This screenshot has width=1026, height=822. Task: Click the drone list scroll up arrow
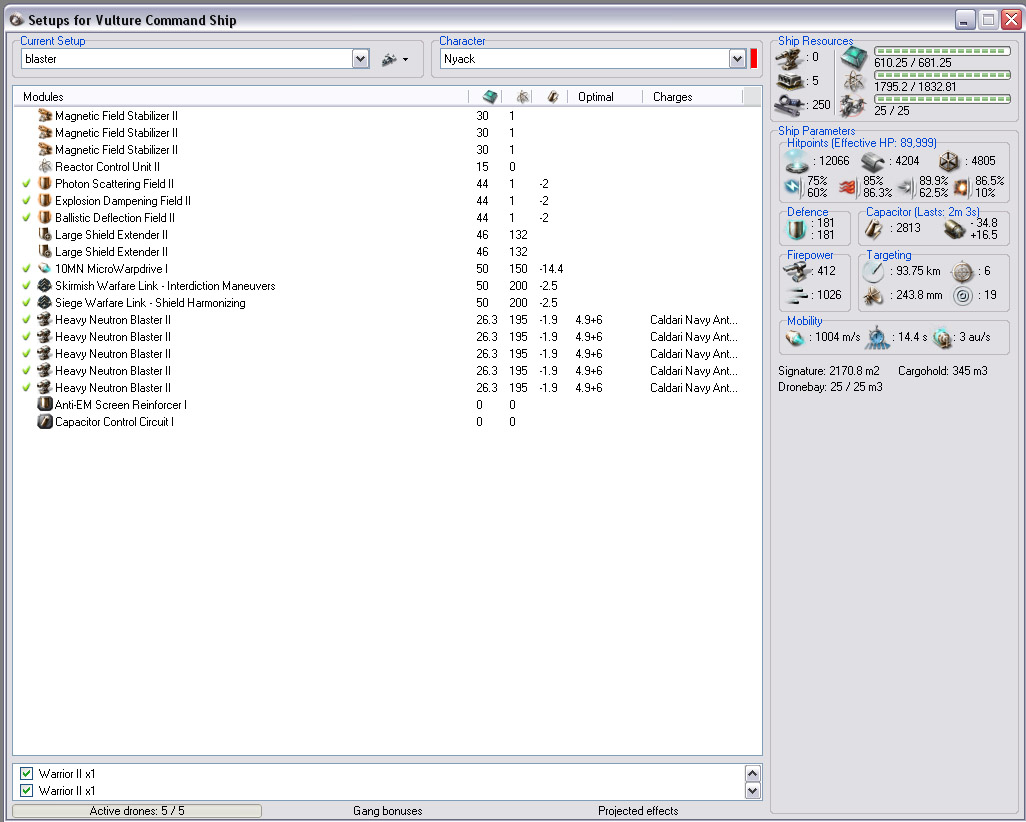pos(752,774)
